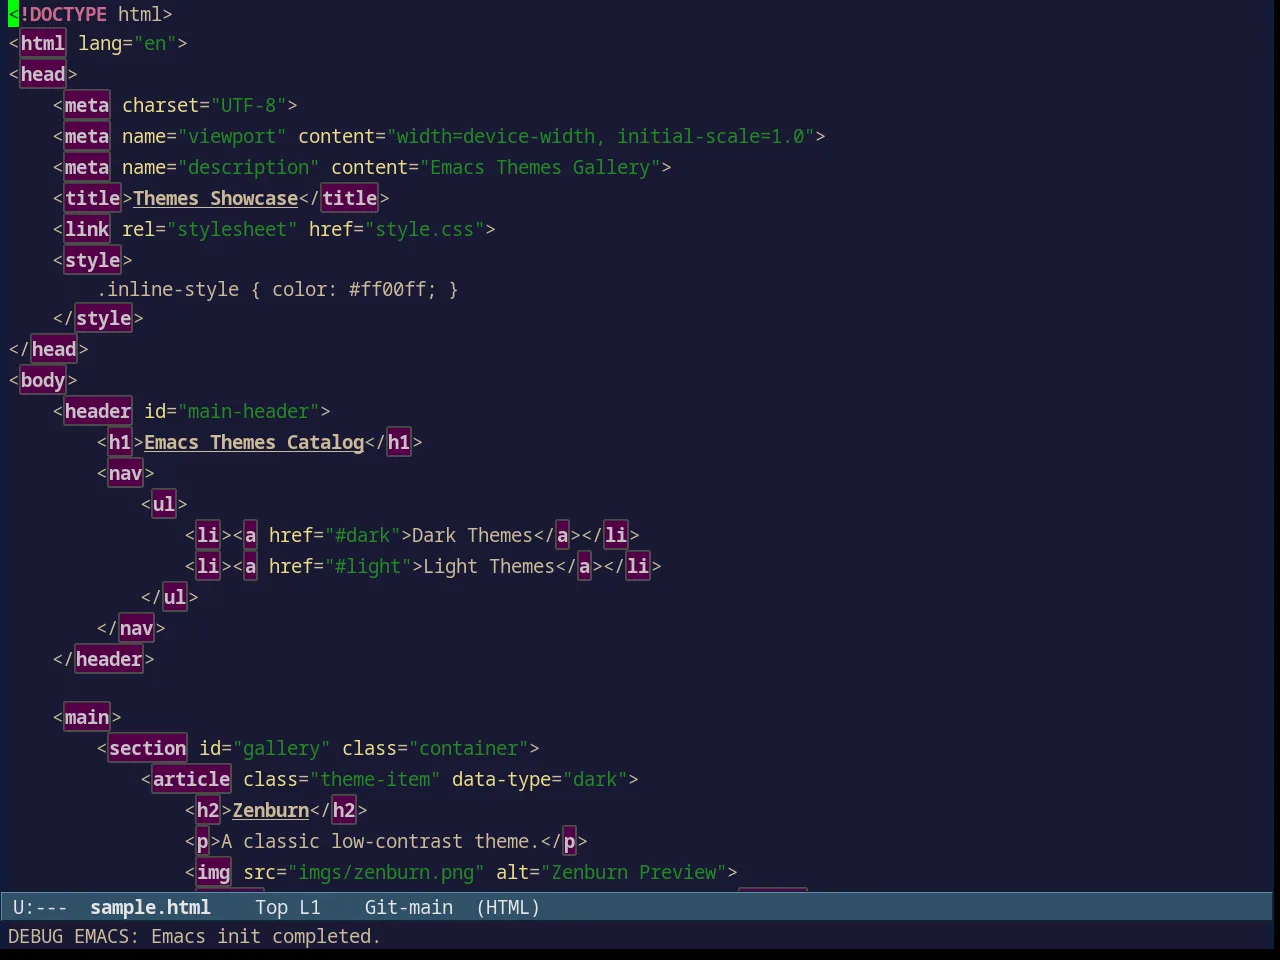This screenshot has width=1280, height=960.
Task: Click the img tag name
Action: click(x=213, y=872)
